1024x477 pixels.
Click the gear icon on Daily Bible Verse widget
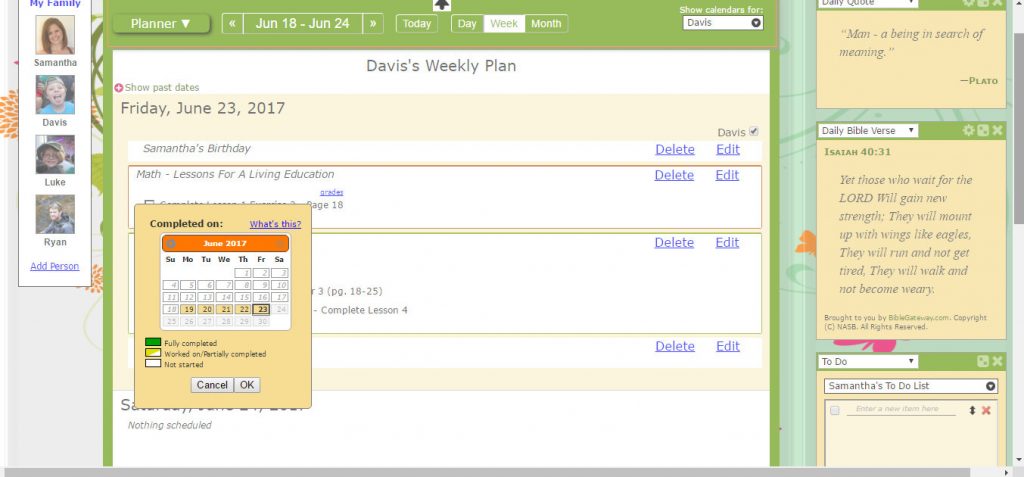[x=968, y=131]
